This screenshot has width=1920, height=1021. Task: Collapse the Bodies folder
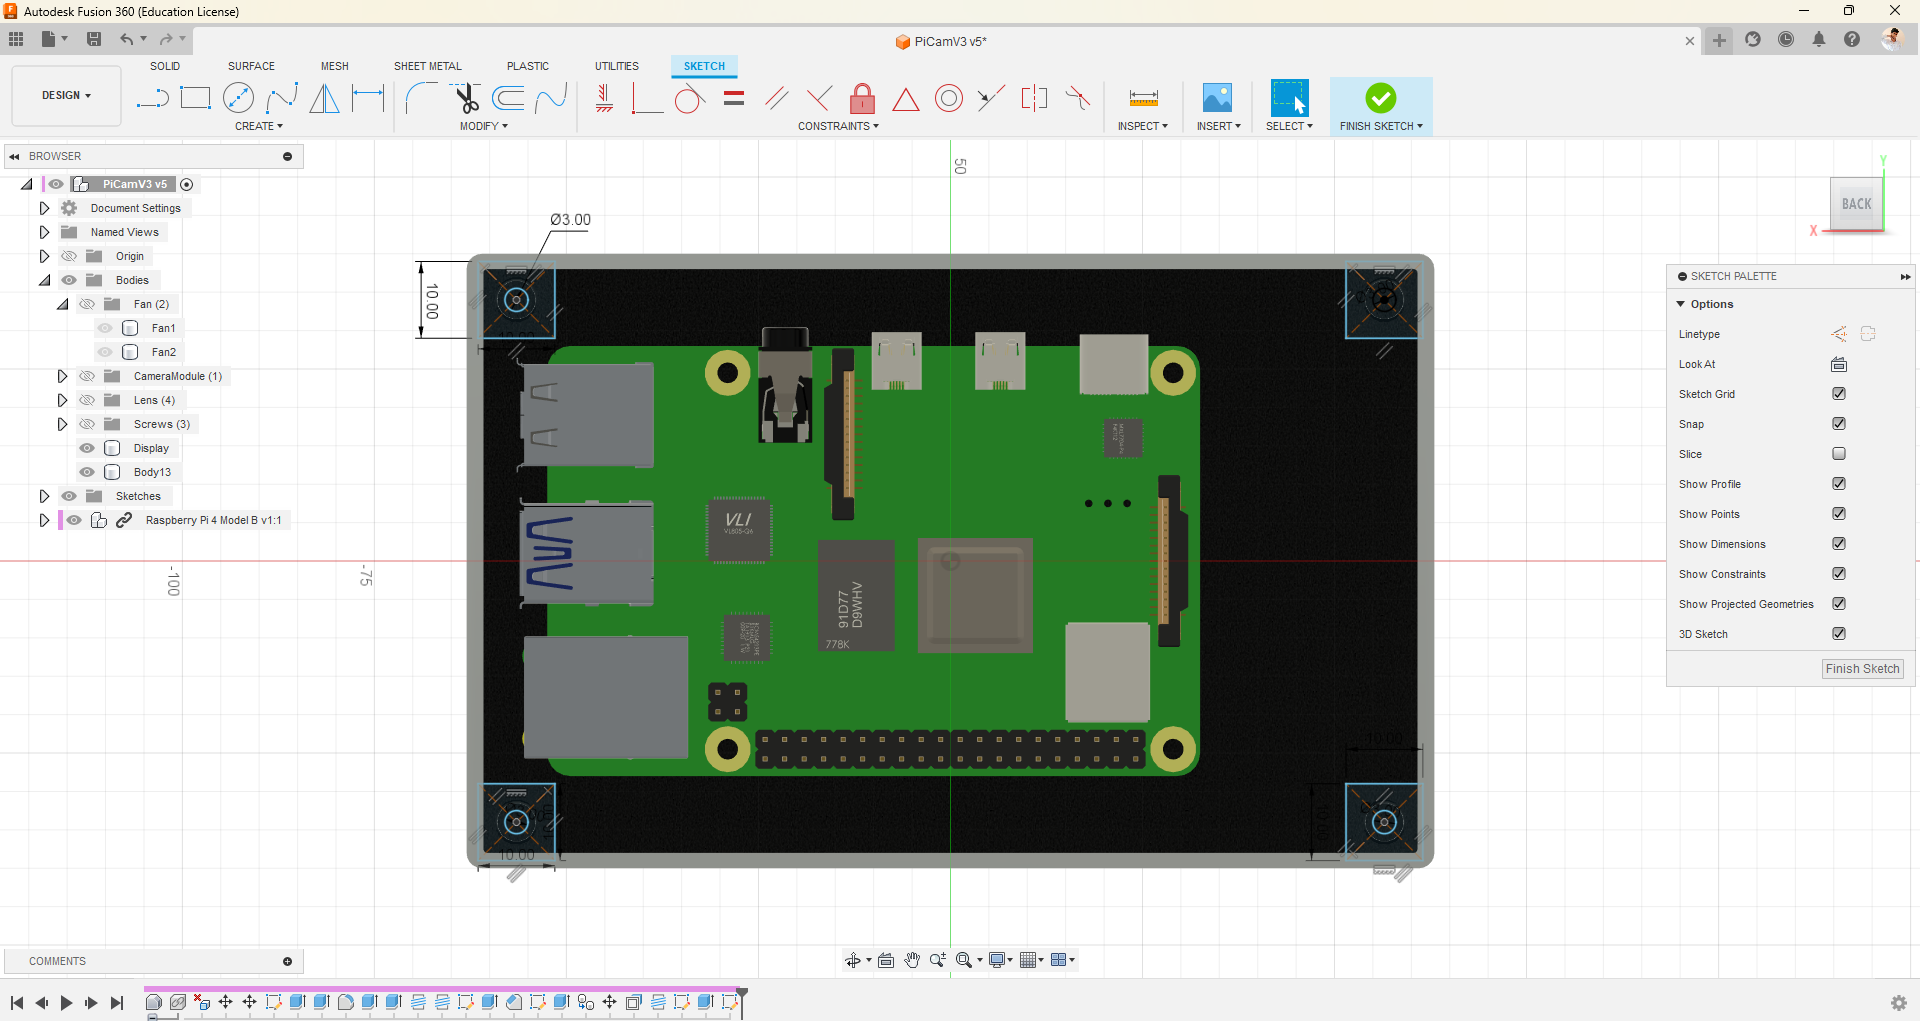[x=44, y=280]
